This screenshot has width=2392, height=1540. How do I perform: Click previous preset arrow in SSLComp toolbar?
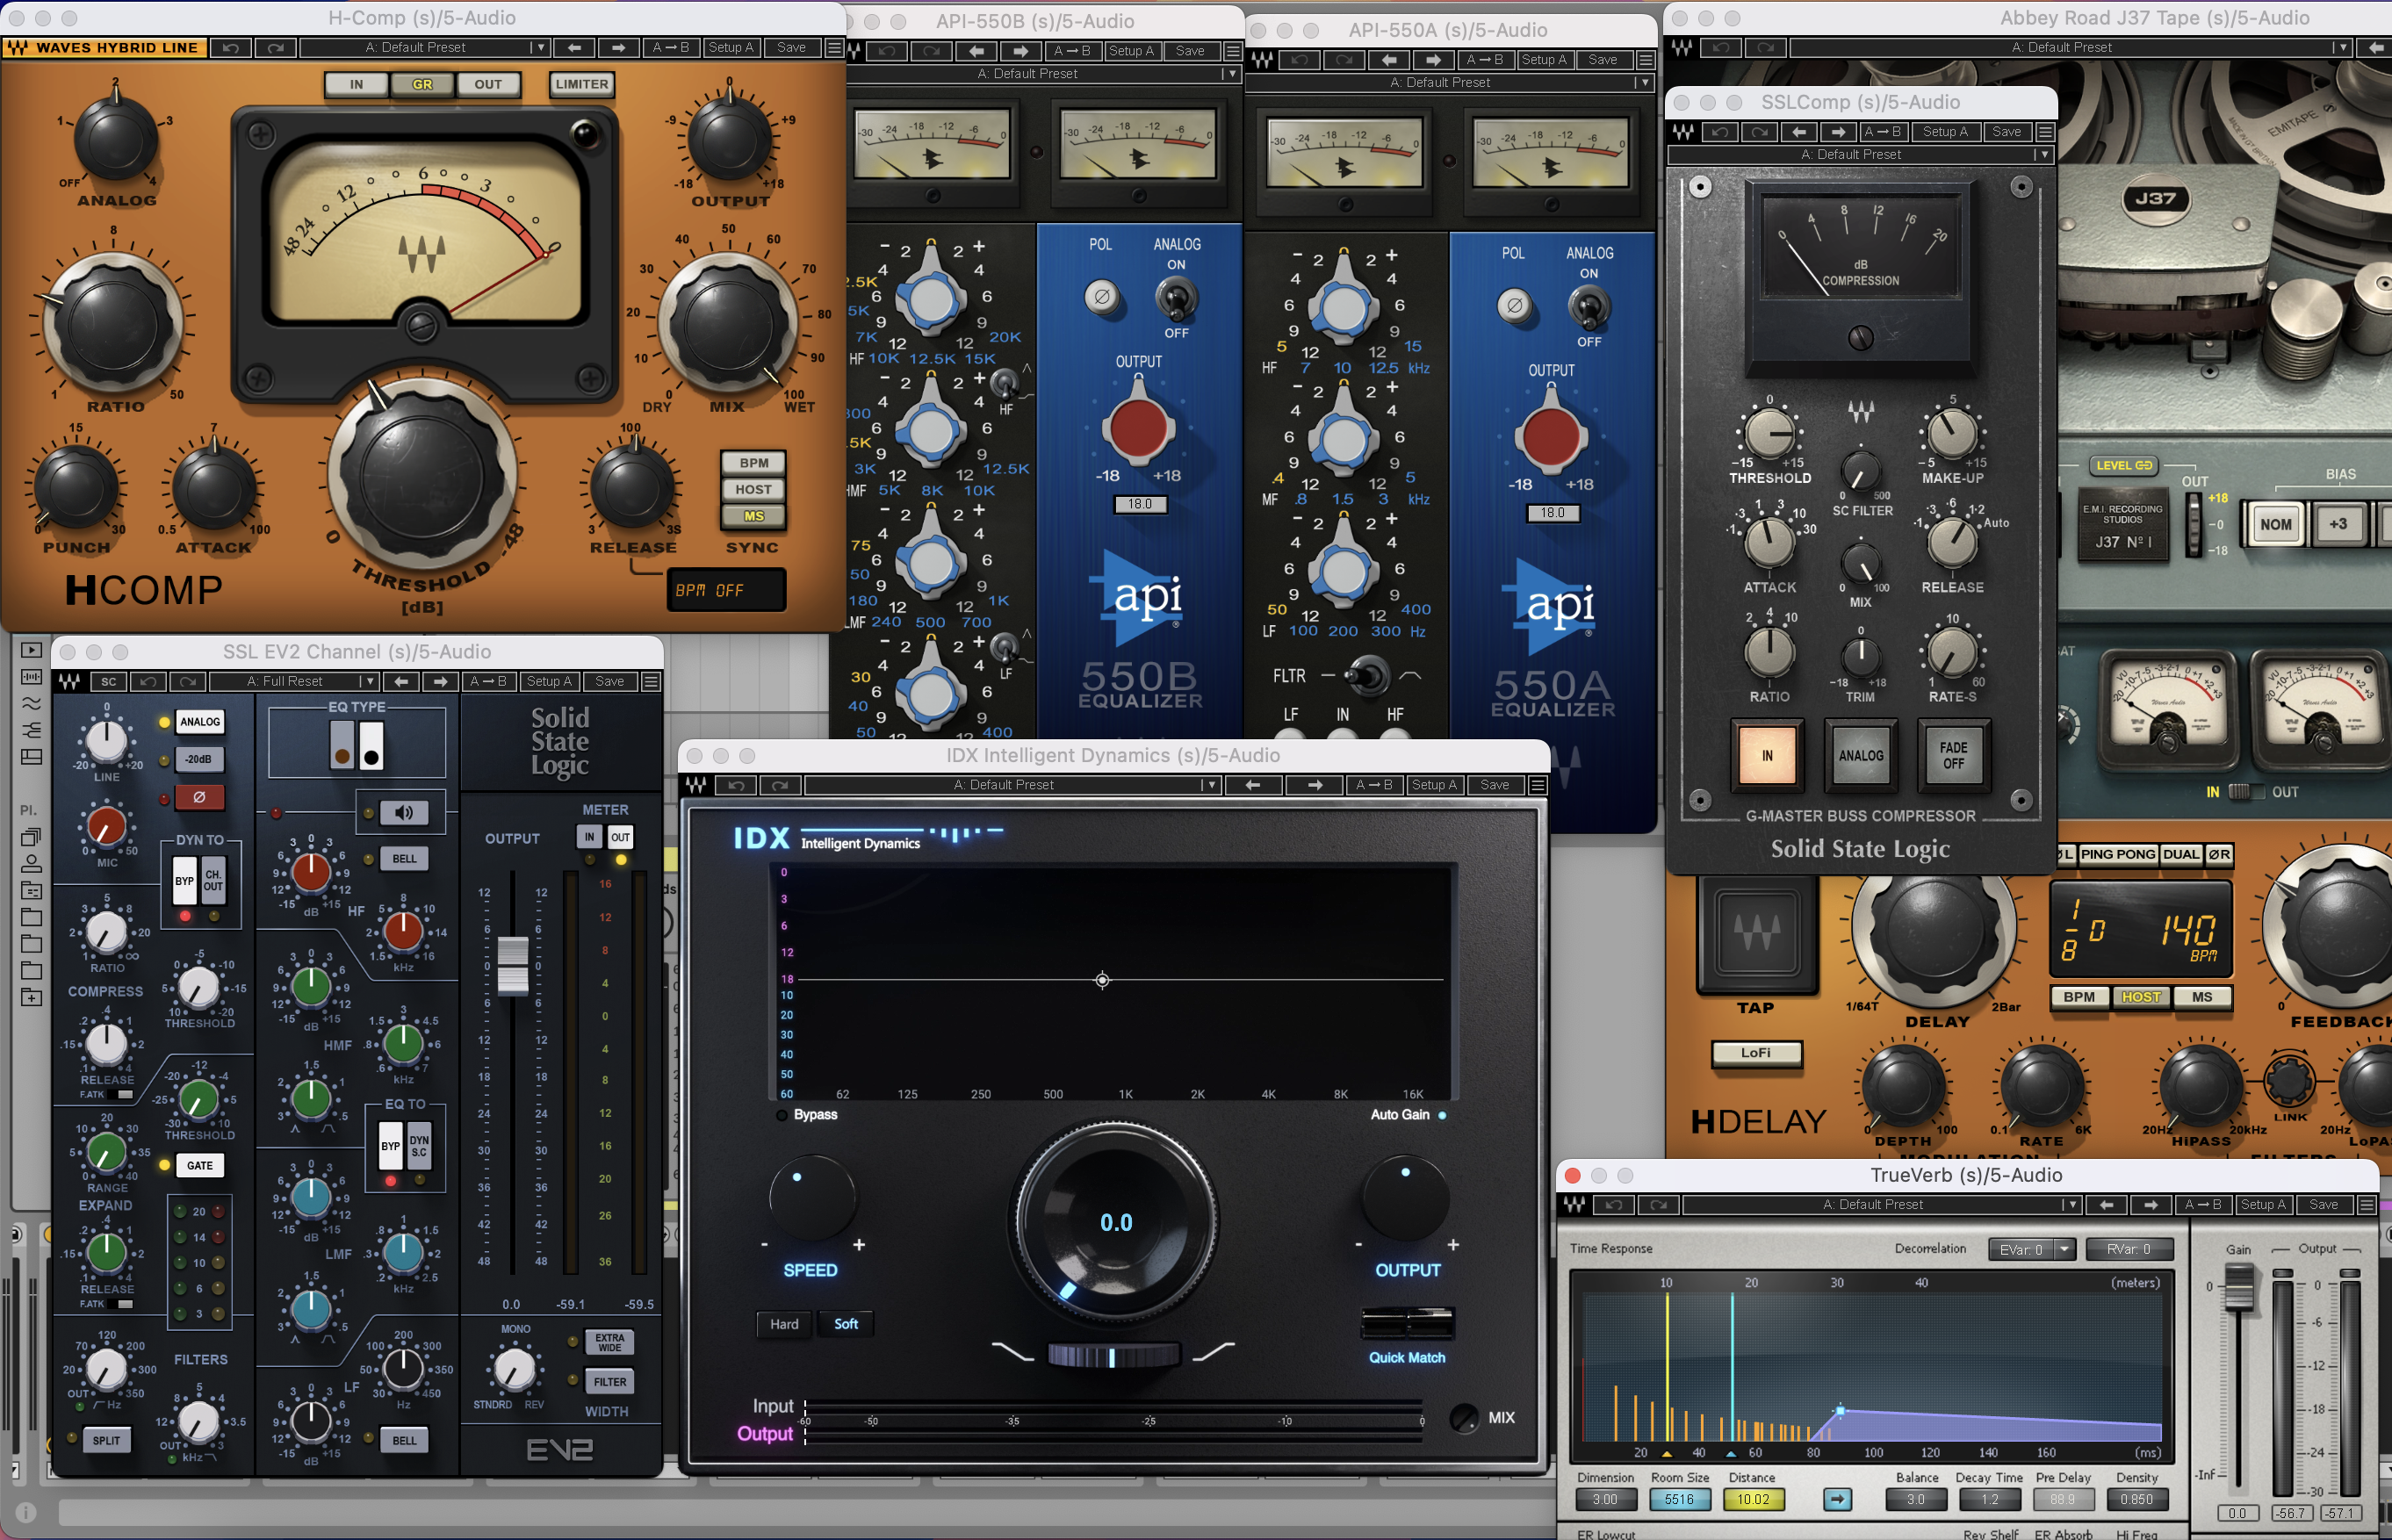(1799, 132)
